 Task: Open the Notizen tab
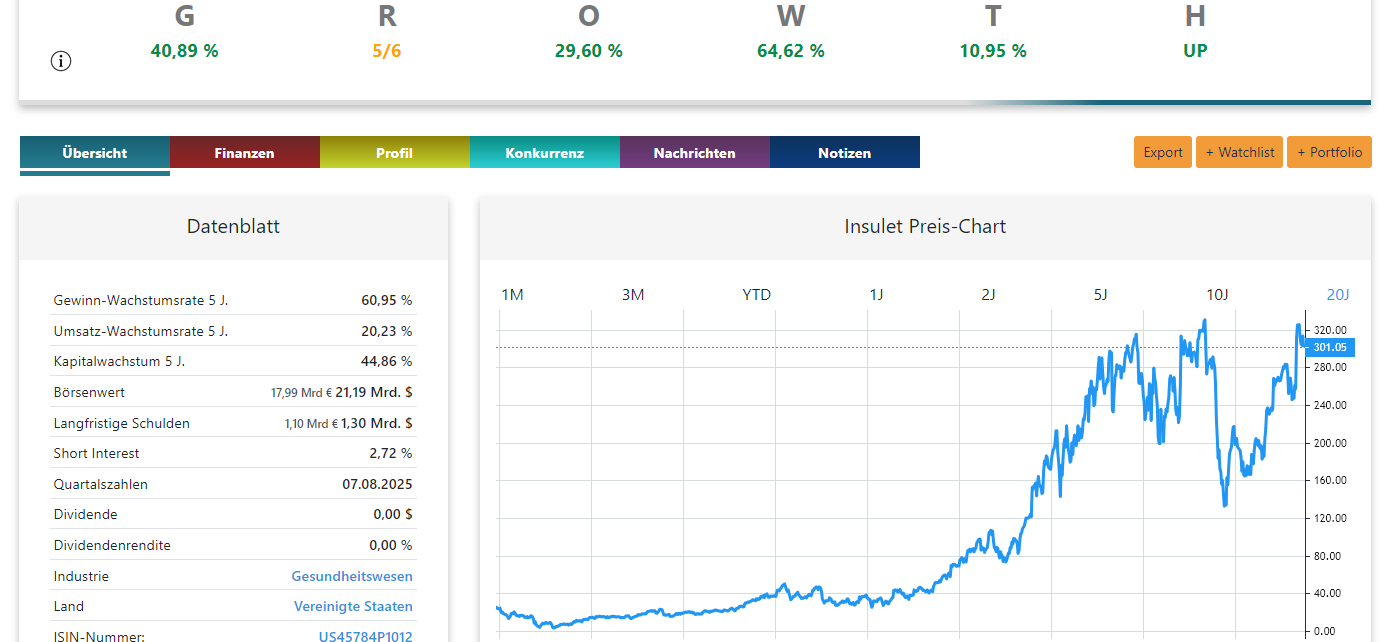[x=845, y=153]
